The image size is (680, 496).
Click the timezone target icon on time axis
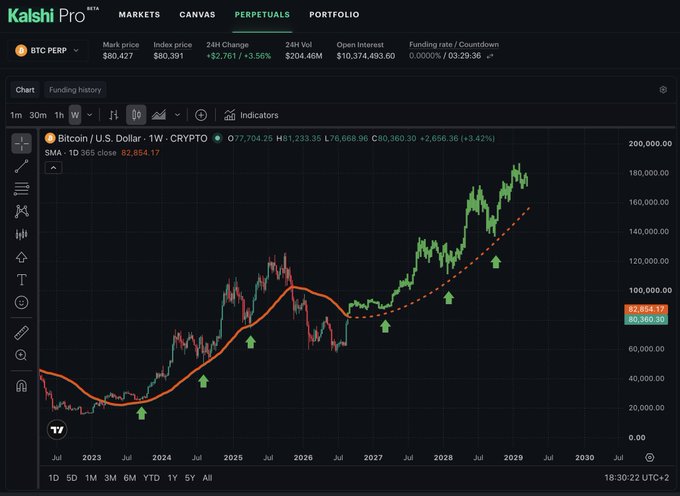coord(650,457)
